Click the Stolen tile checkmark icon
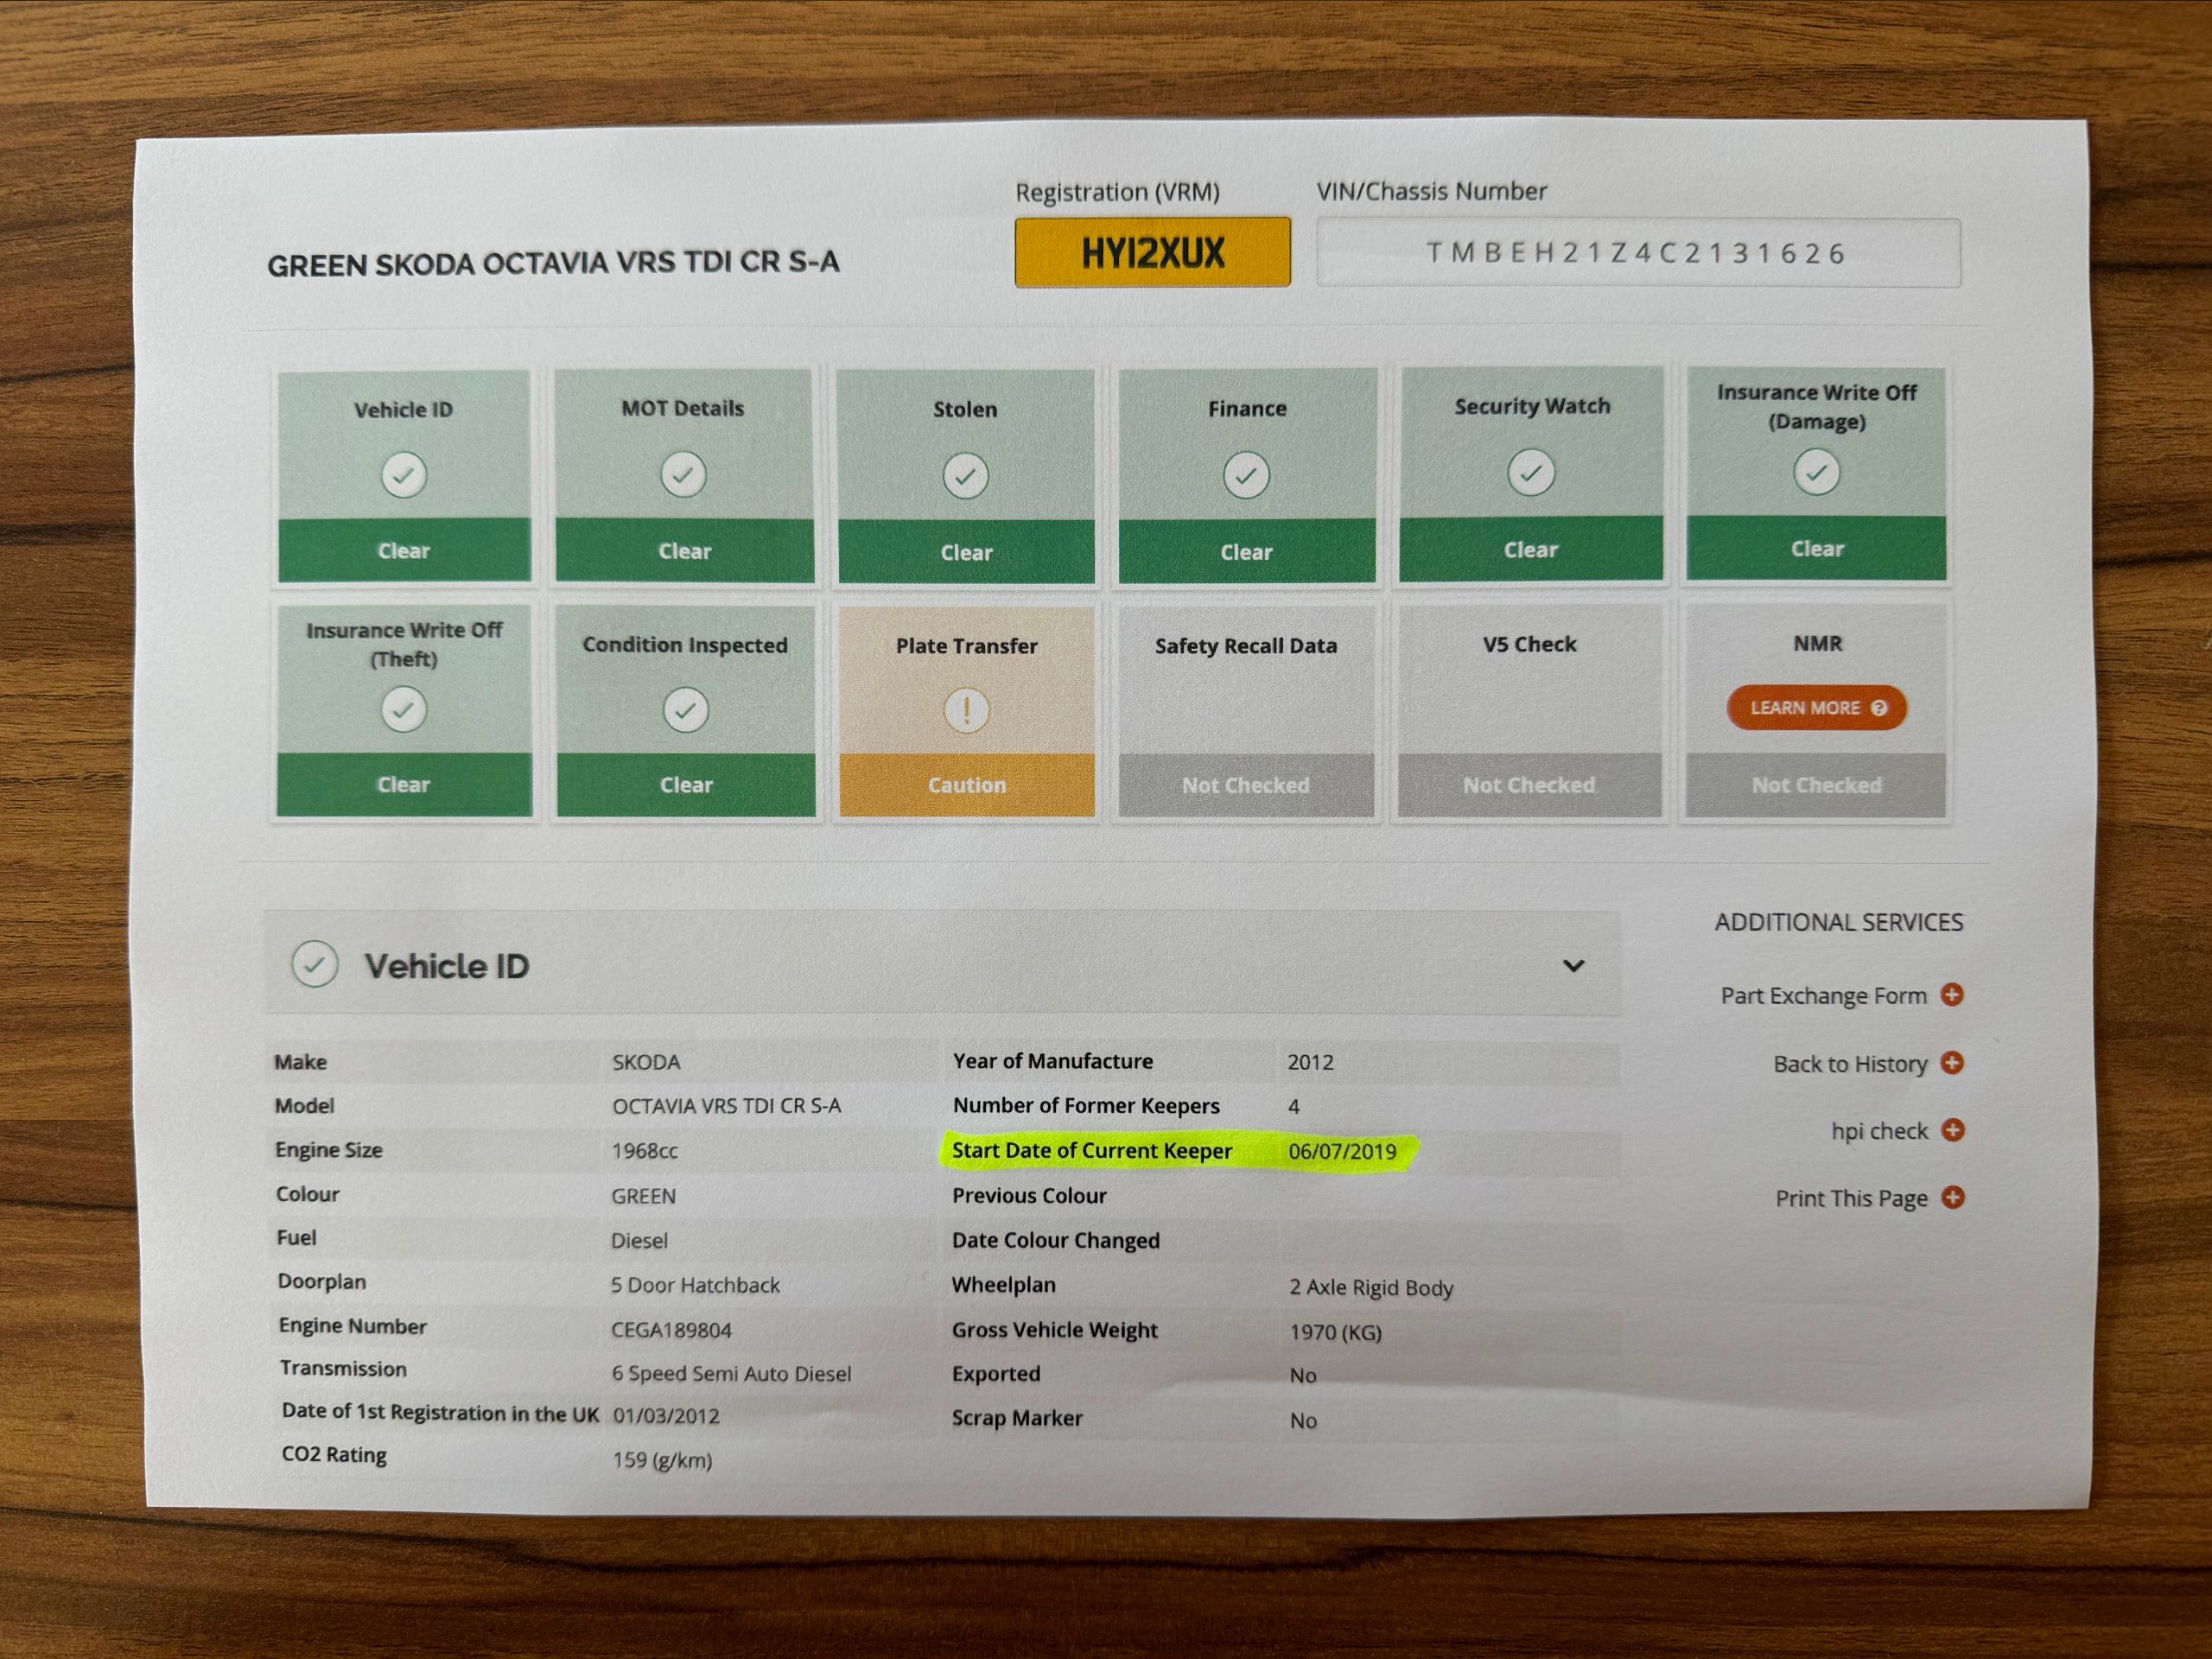This screenshot has height=1659, width=2212. [965, 476]
